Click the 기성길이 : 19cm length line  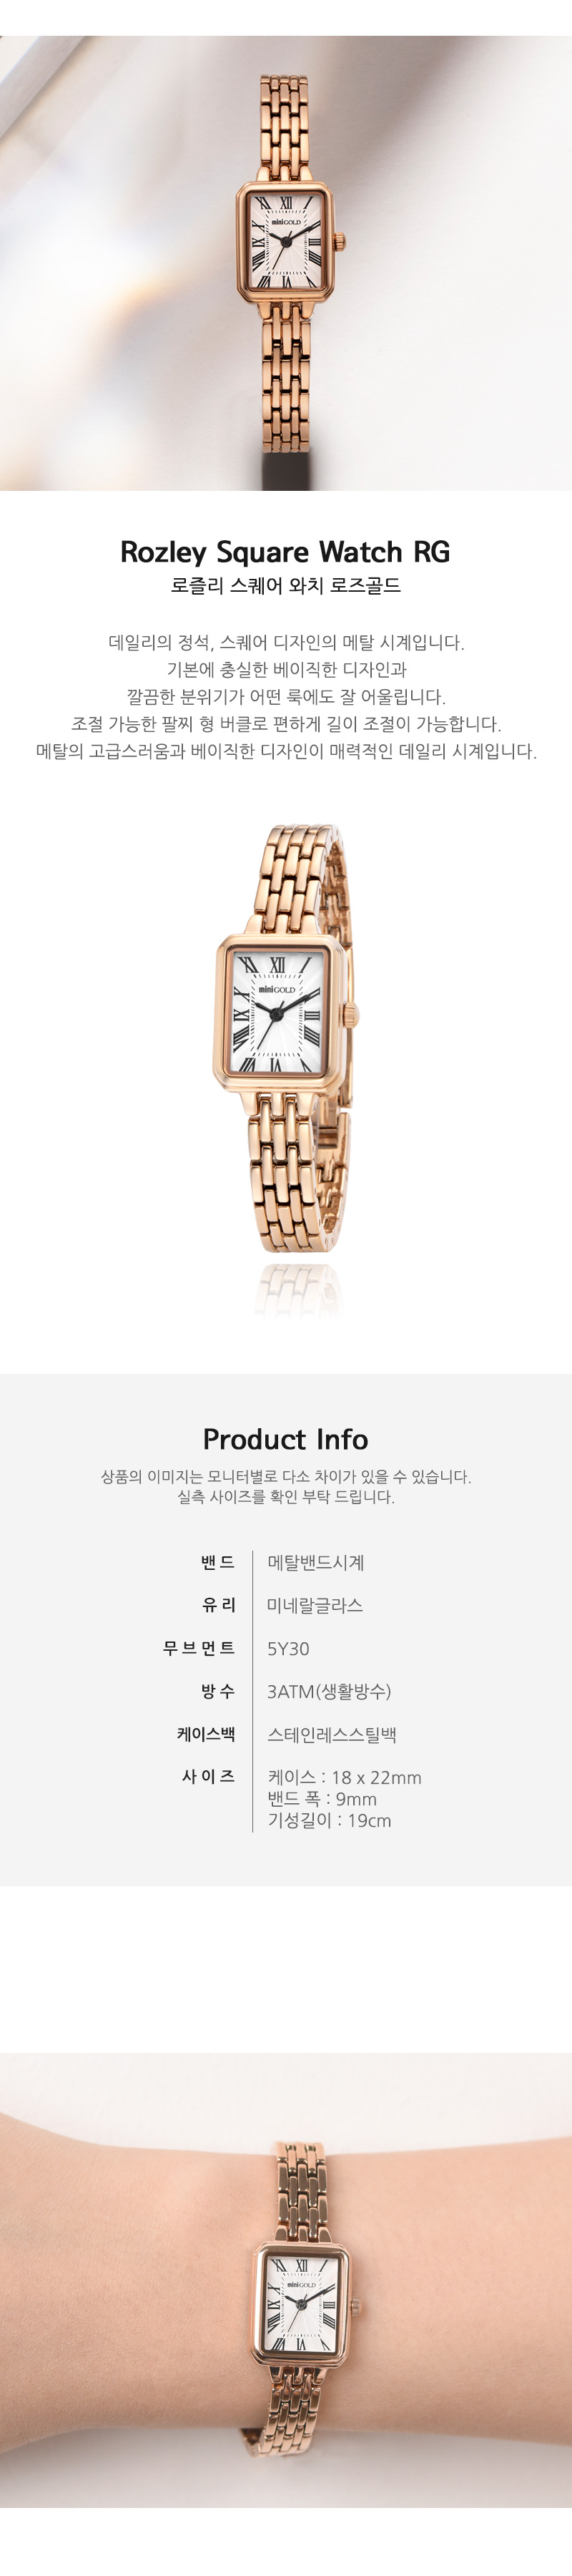(329, 1820)
